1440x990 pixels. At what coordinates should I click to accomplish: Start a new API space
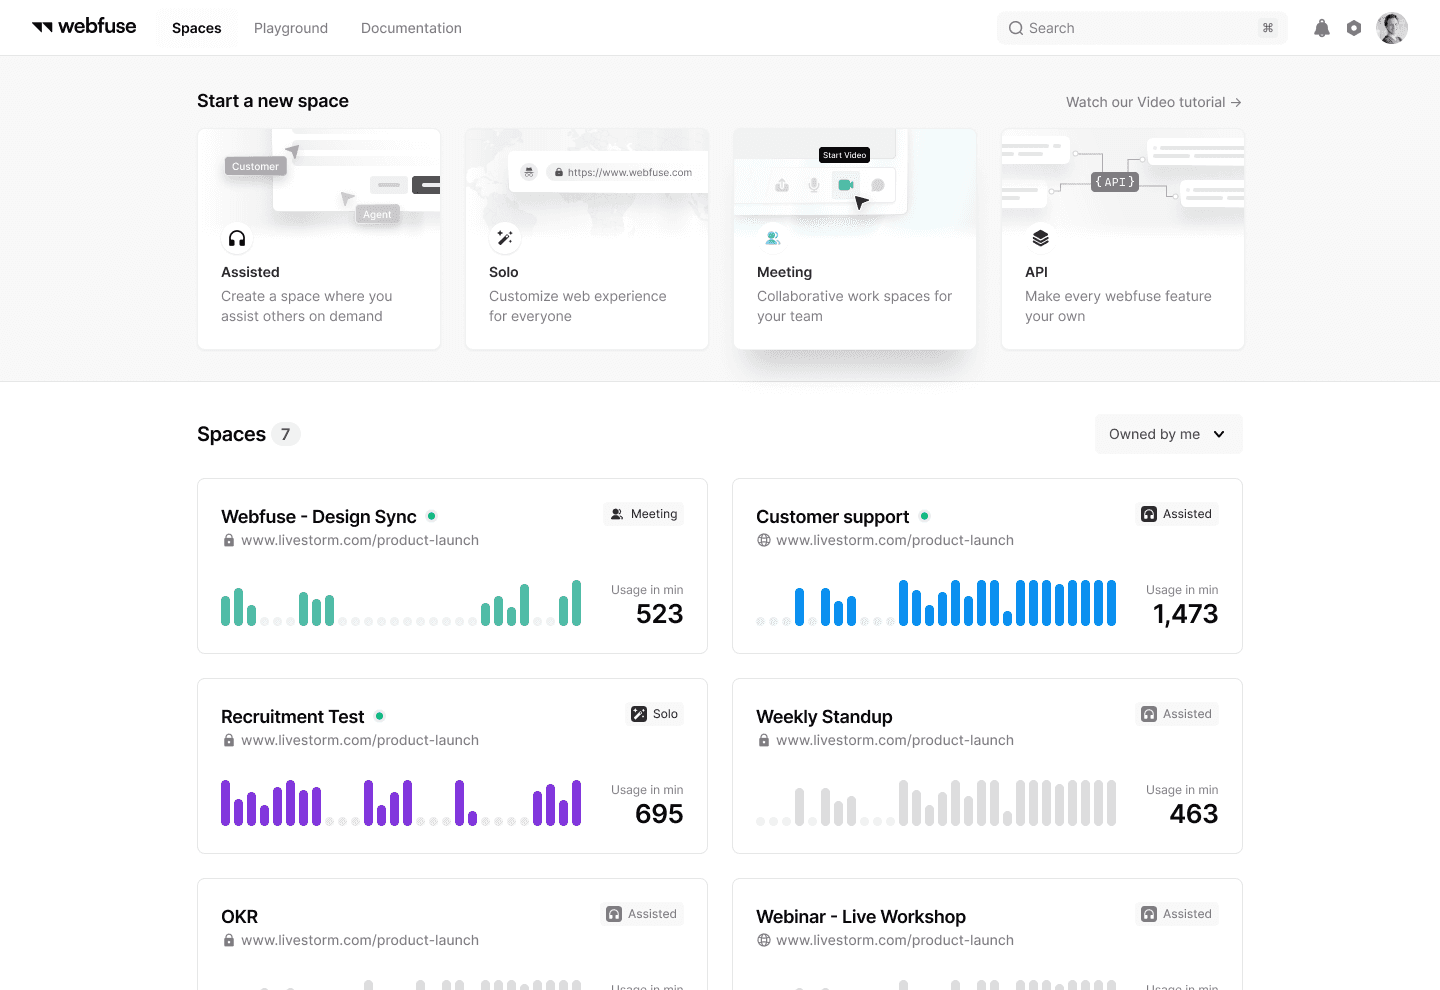tap(1123, 239)
